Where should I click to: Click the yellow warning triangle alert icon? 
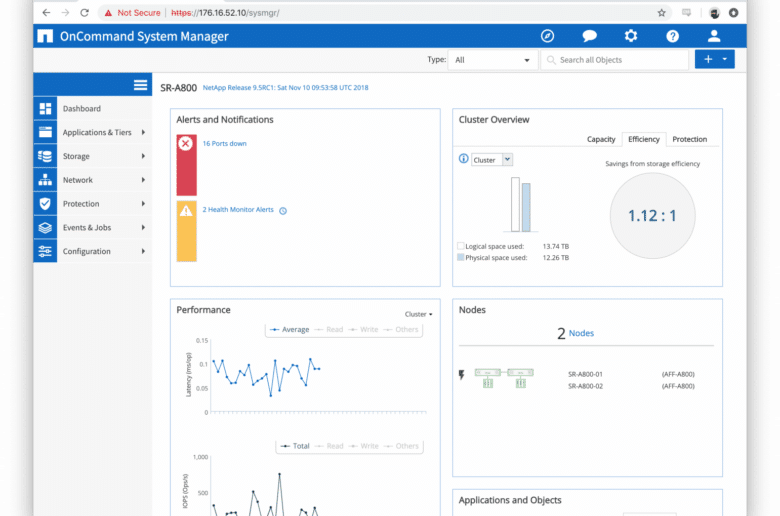(x=186, y=211)
